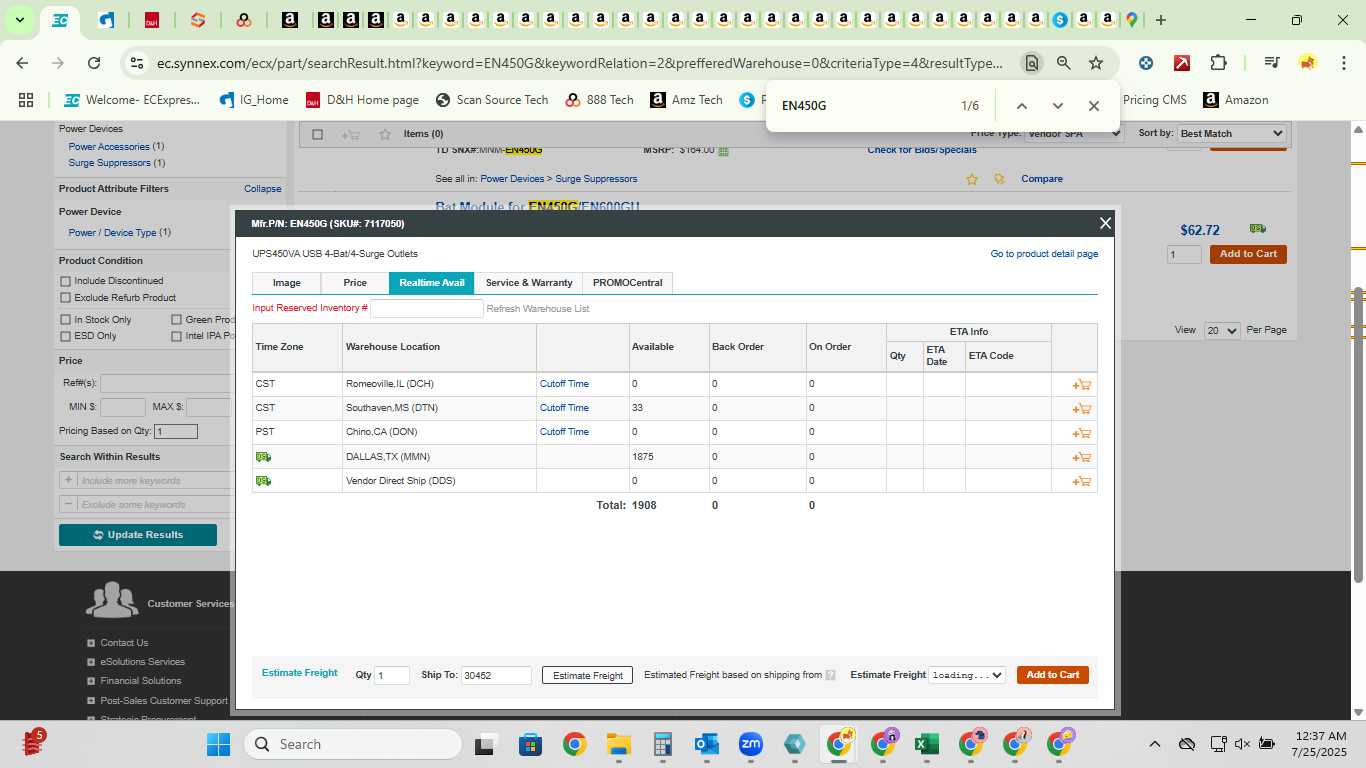This screenshot has height=768, width=1366.
Task: Open a new browser tab
Action: pyautogui.click(x=1160, y=20)
